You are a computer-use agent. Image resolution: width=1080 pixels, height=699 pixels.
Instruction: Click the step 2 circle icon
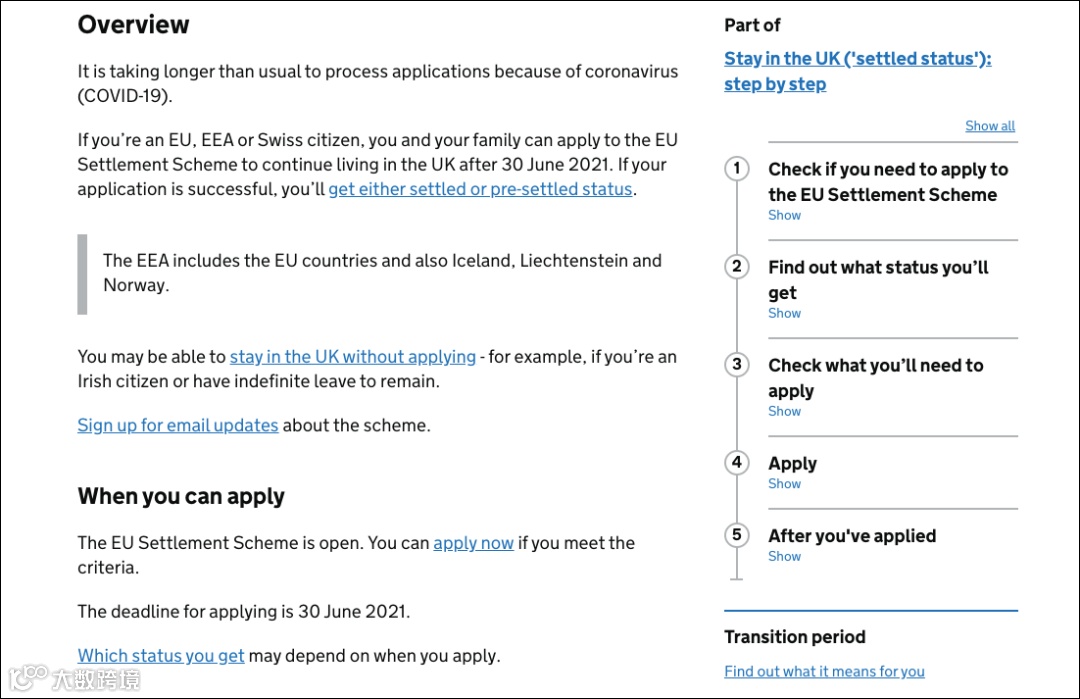tap(737, 266)
